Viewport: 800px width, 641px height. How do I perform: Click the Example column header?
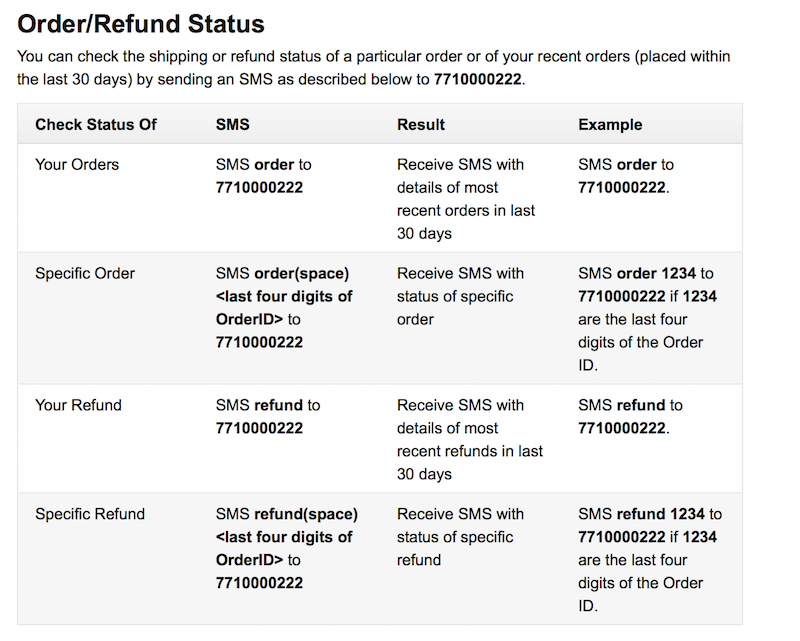point(610,125)
